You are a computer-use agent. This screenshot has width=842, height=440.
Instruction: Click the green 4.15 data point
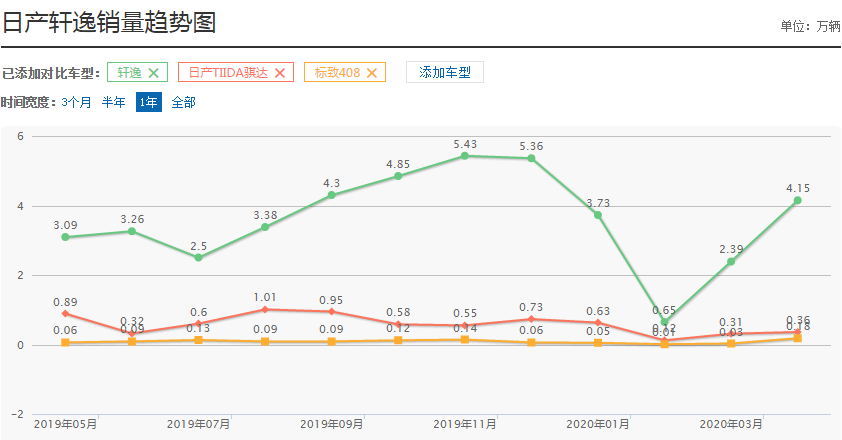(x=797, y=200)
